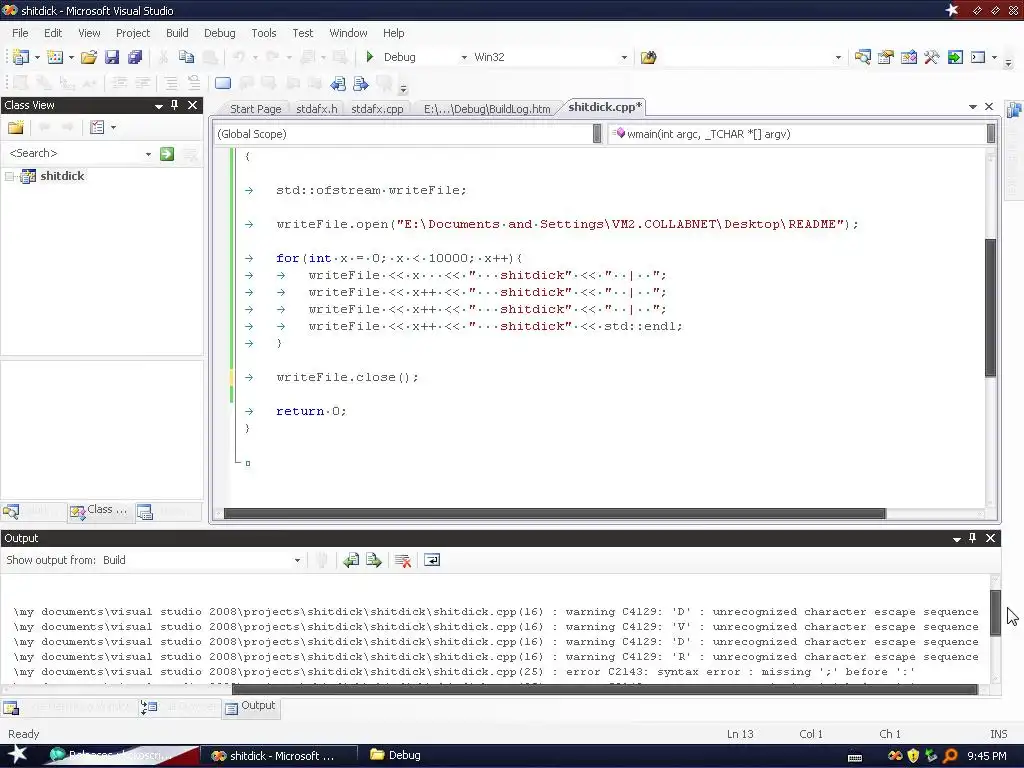This screenshot has width=1024, height=768.
Task: Pin the Output panel
Action: (972, 537)
